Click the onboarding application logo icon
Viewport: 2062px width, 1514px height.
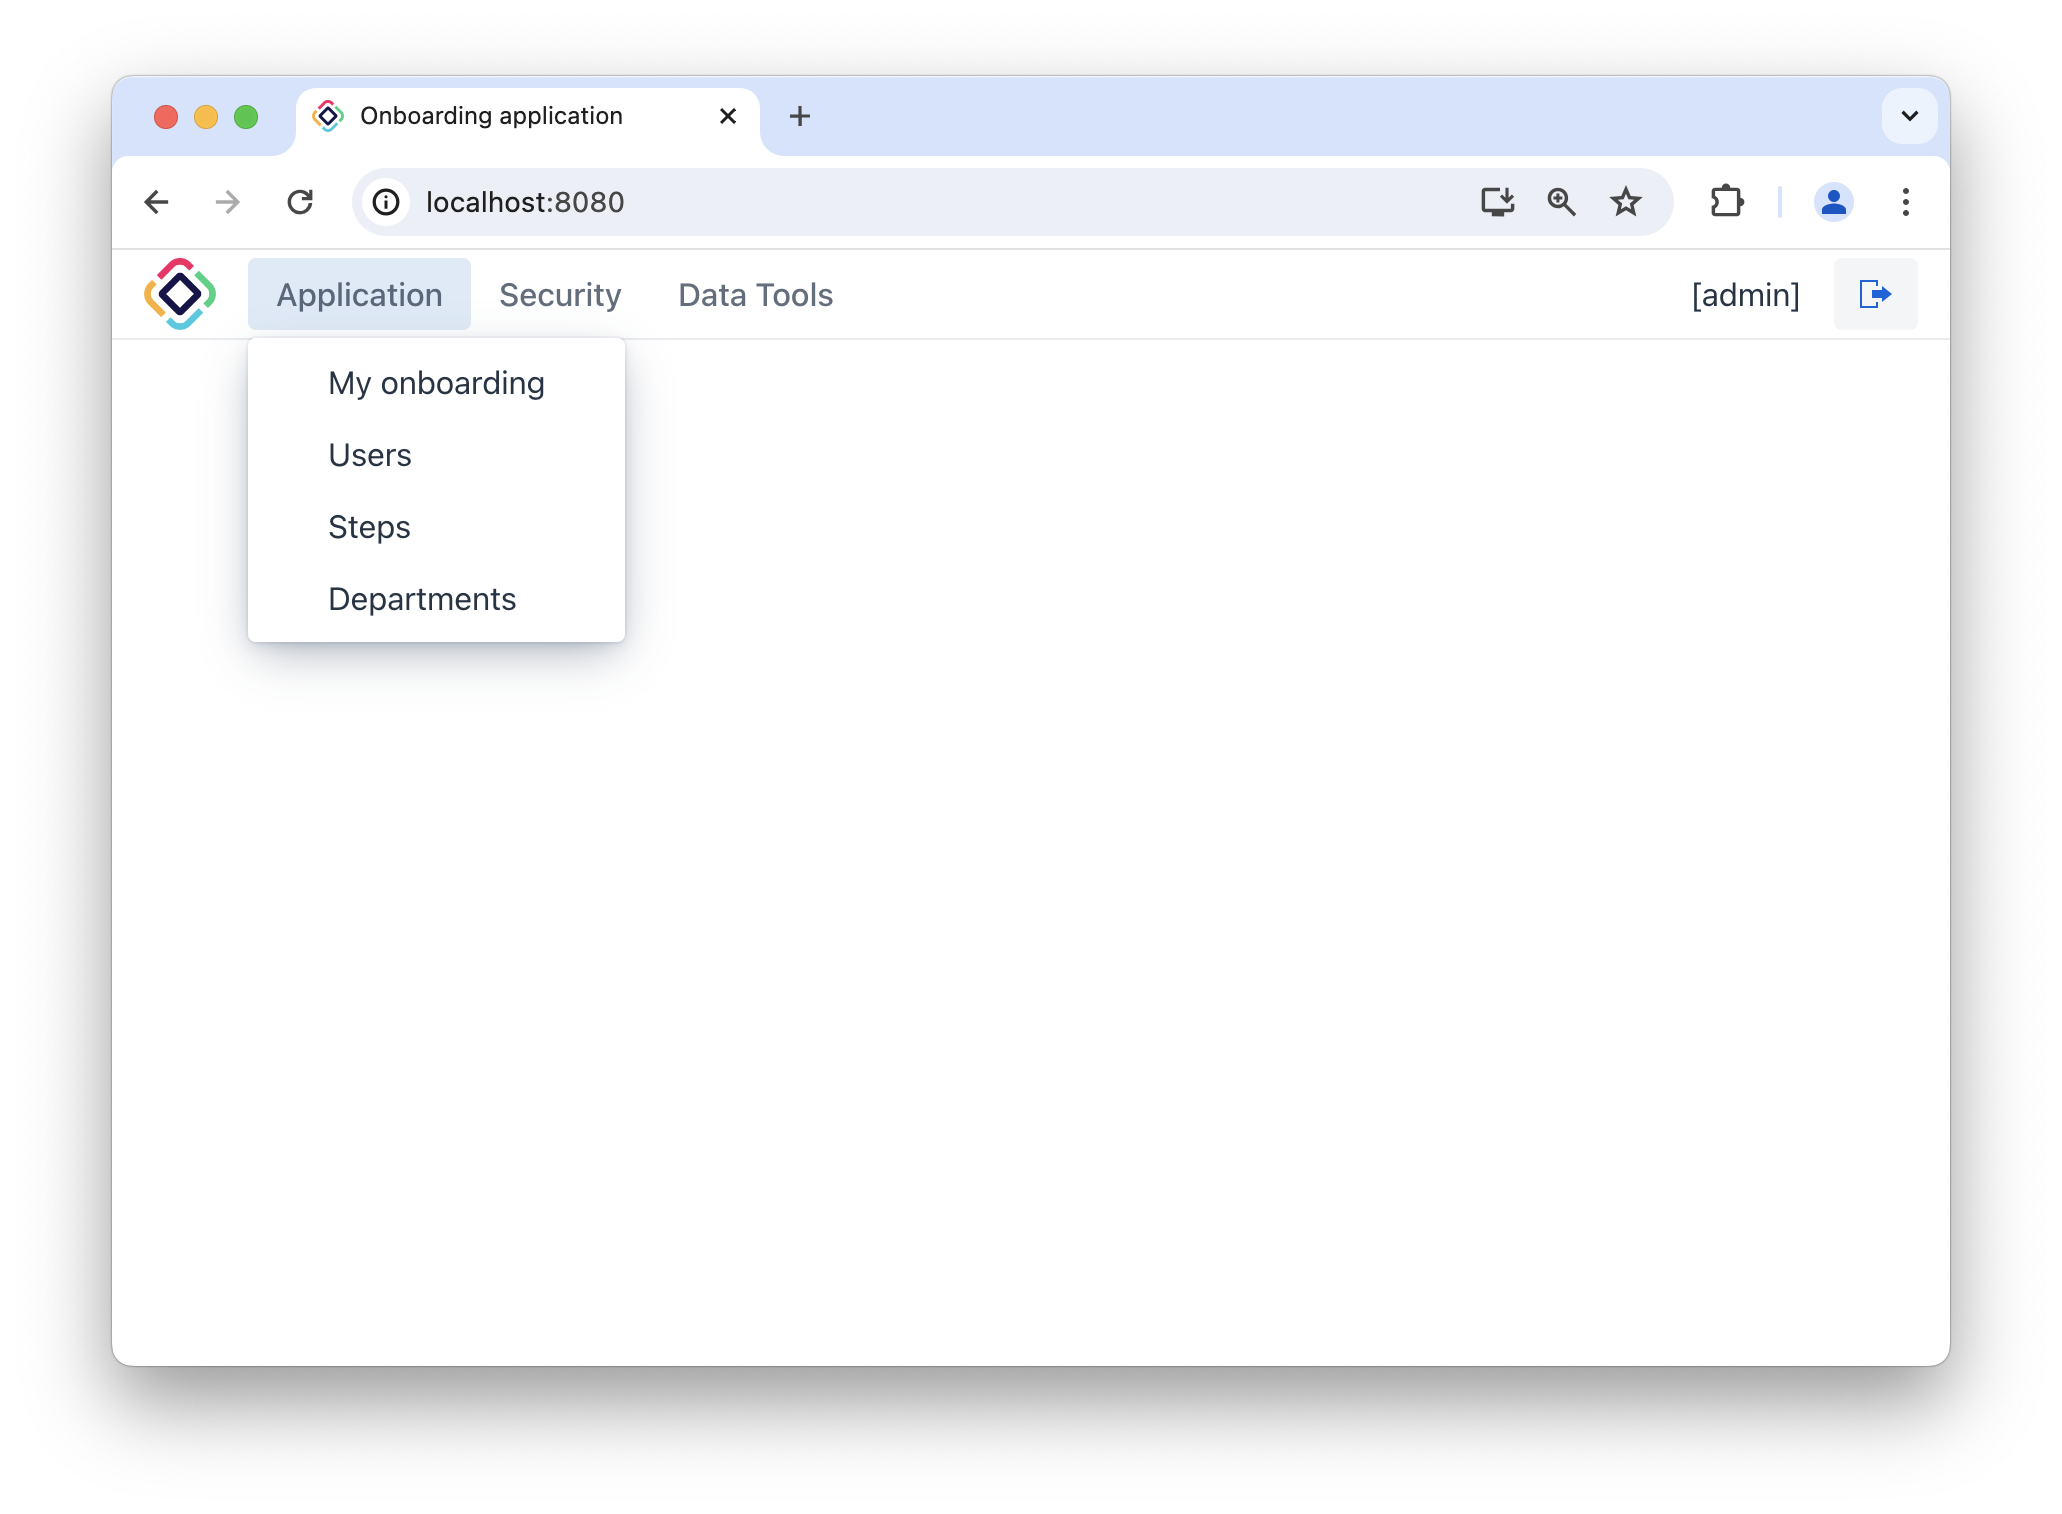(x=179, y=294)
